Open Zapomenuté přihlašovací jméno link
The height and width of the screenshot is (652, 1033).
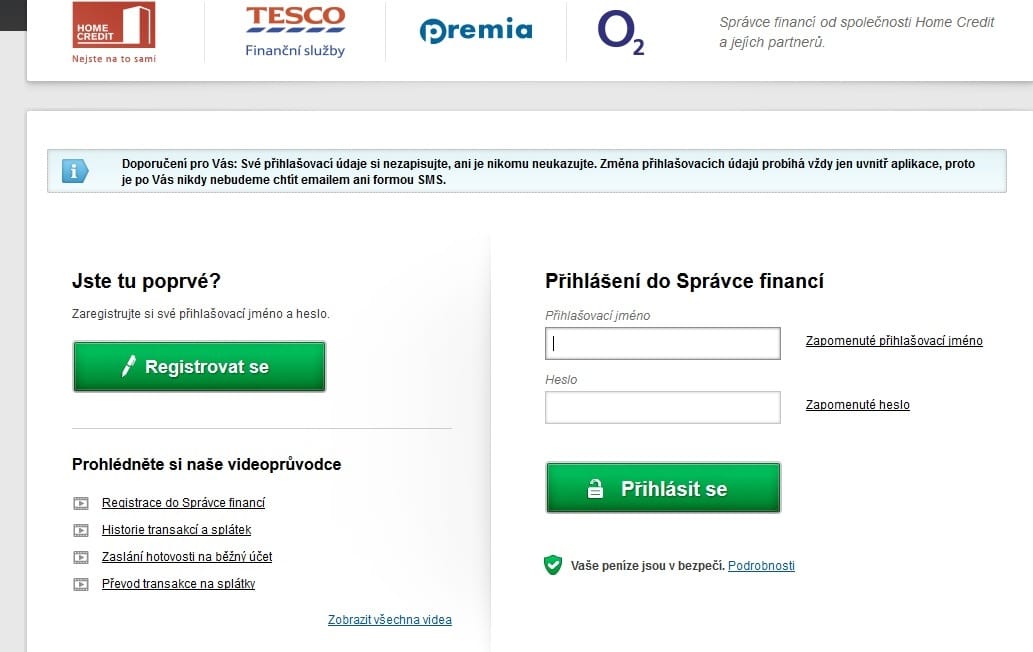(x=894, y=340)
